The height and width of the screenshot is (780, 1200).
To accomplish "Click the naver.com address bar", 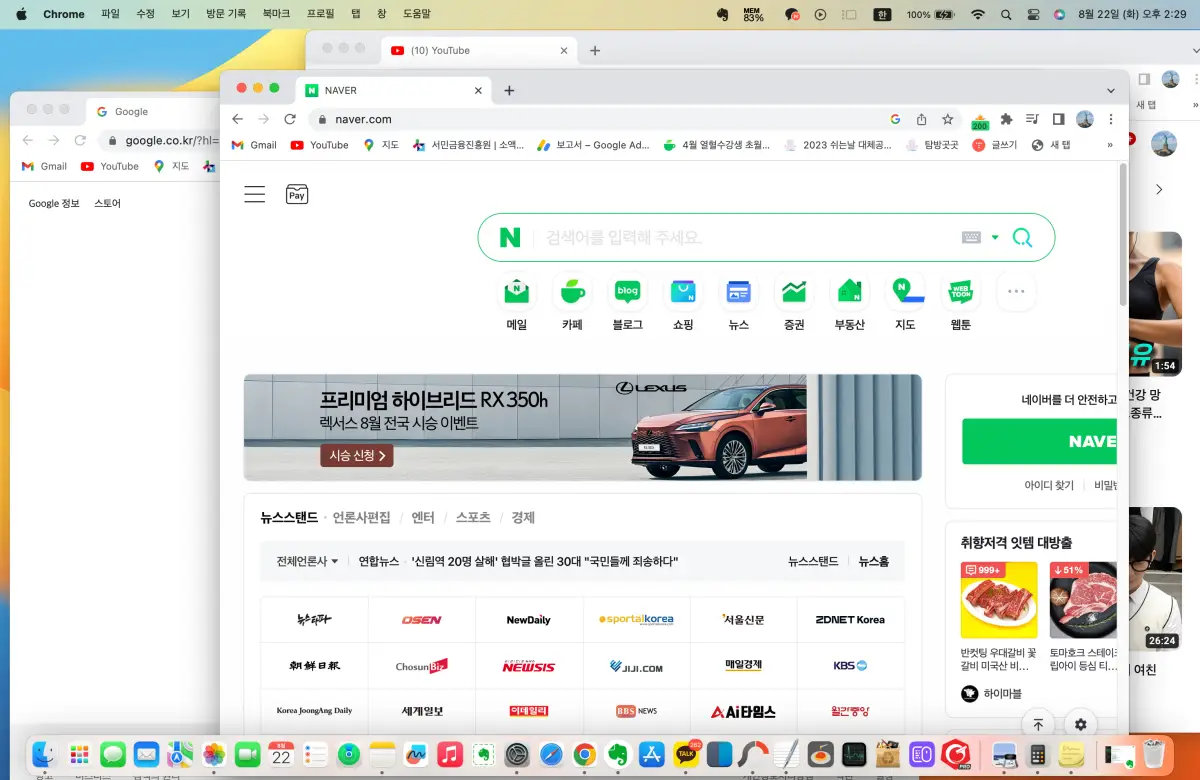I will (600, 119).
